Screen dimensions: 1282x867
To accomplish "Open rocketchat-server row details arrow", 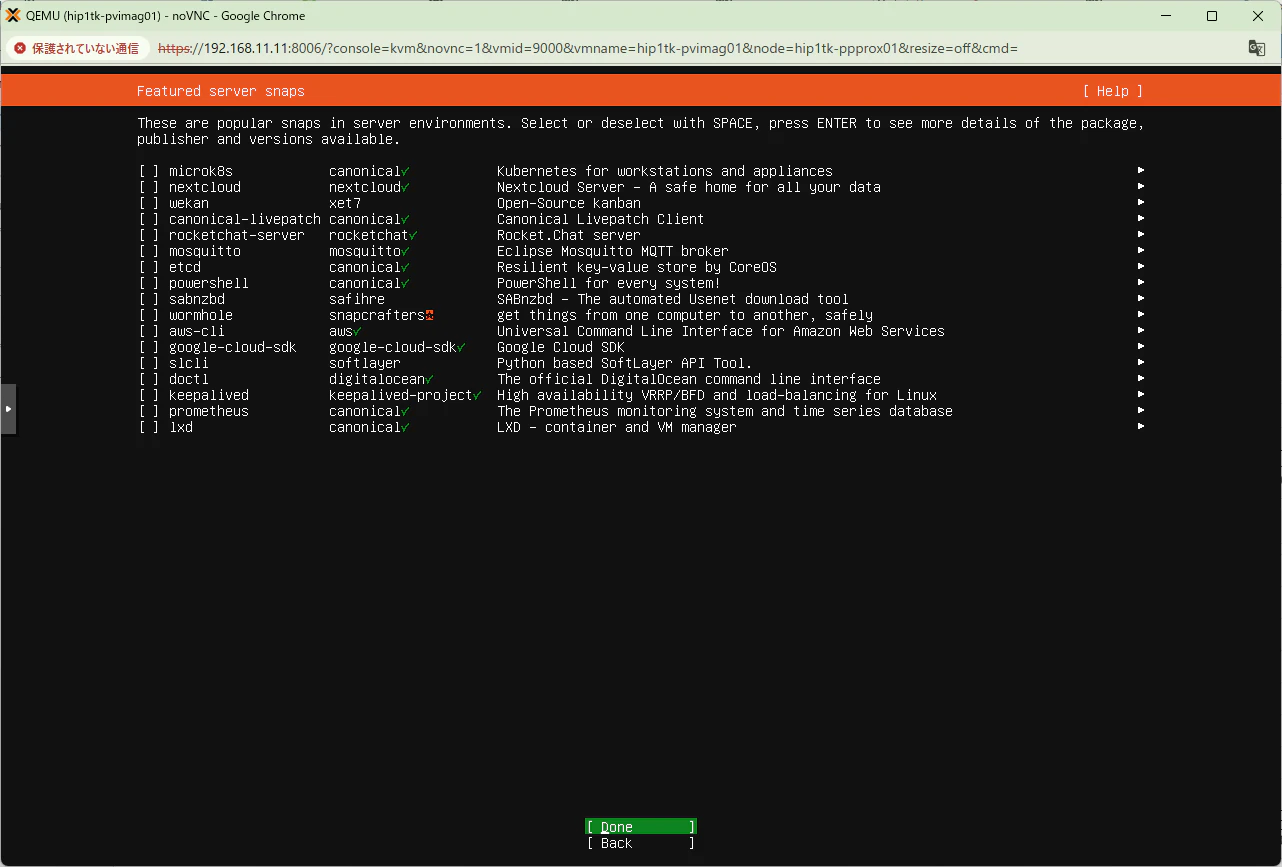I will (1141, 235).
